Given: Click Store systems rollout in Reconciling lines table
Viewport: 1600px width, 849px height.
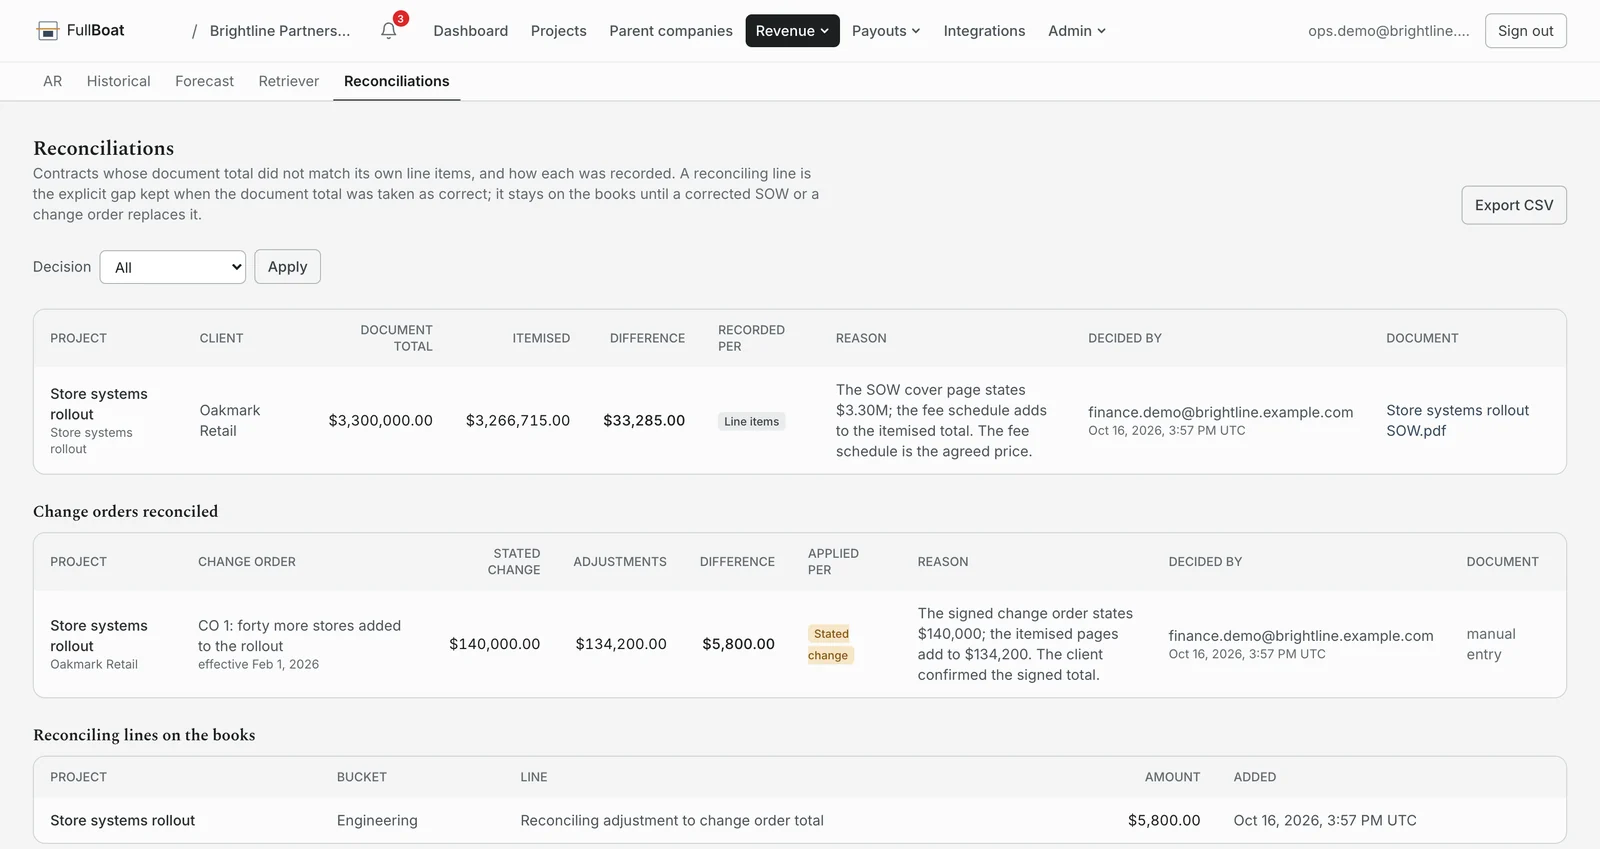Looking at the screenshot, I should (123, 821).
